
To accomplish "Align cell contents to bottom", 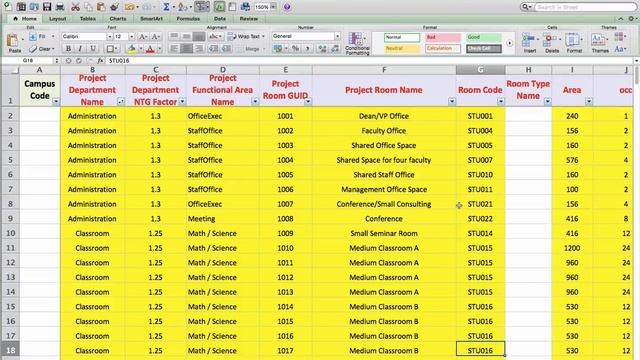I will pos(199,36).
